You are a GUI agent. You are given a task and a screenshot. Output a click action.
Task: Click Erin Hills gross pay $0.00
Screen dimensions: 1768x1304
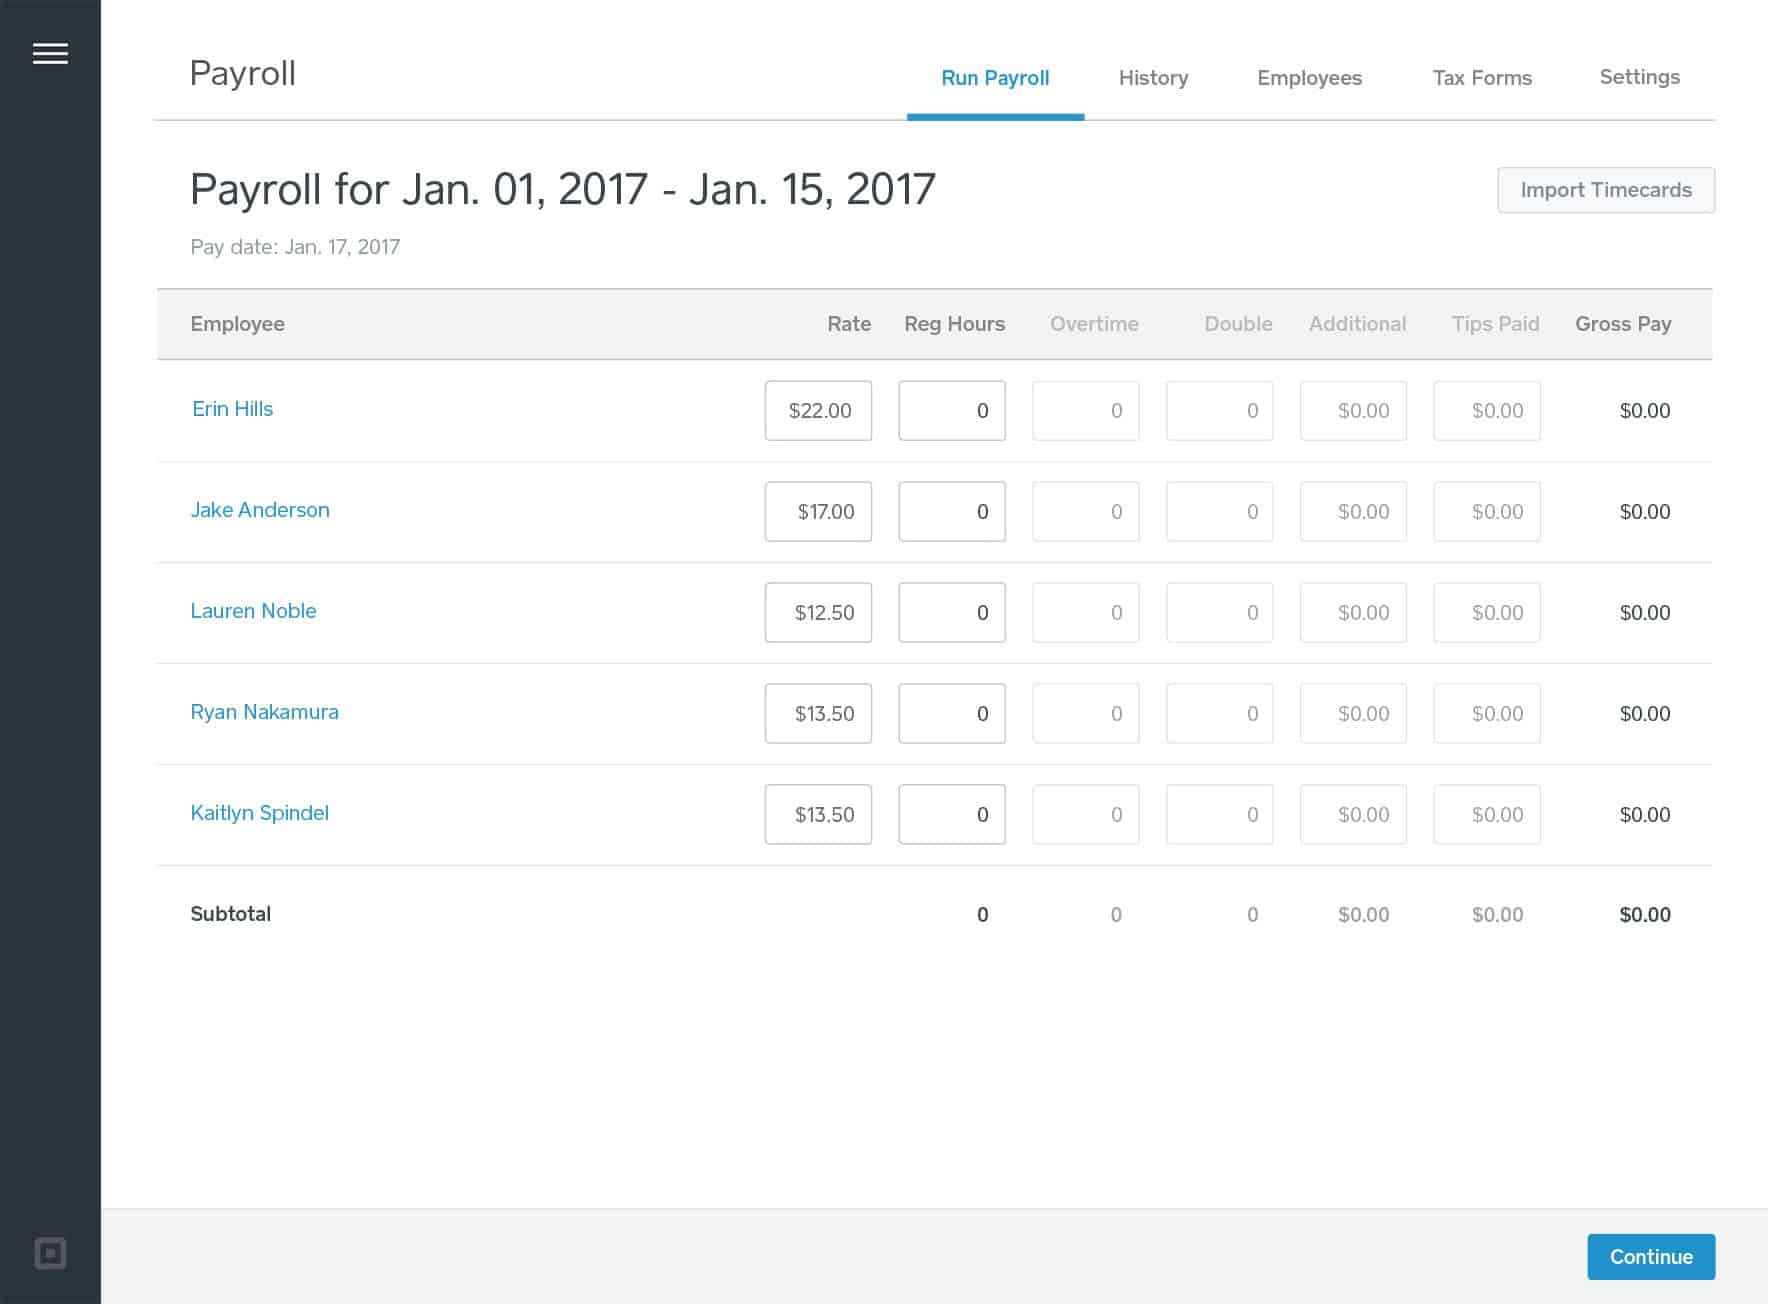point(1645,411)
